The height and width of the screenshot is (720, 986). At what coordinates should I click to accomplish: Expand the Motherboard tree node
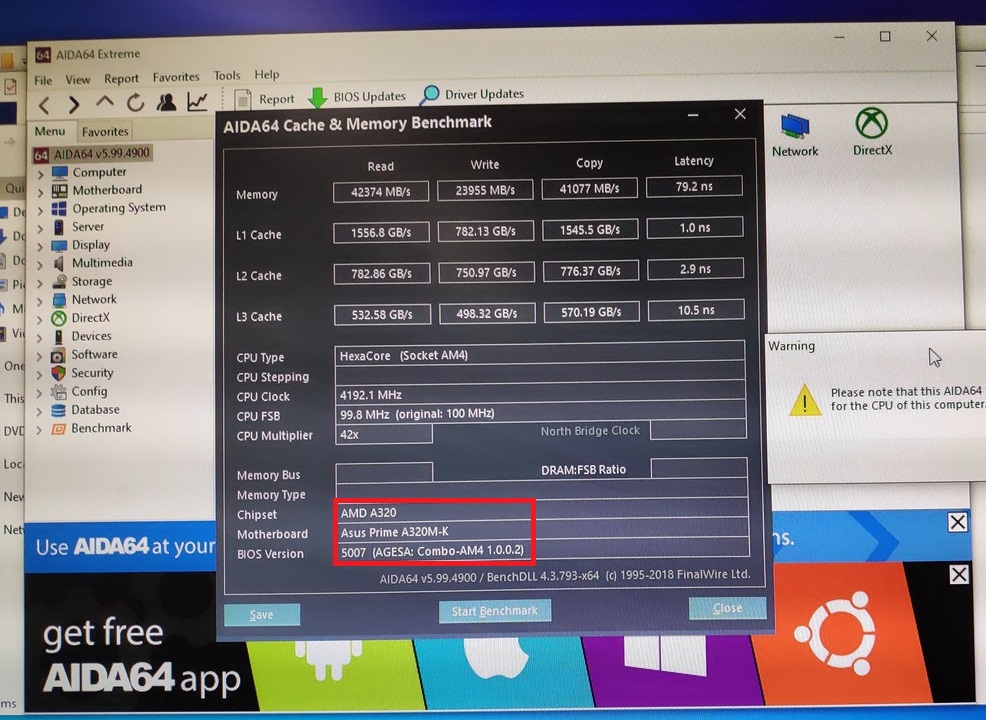(40, 190)
